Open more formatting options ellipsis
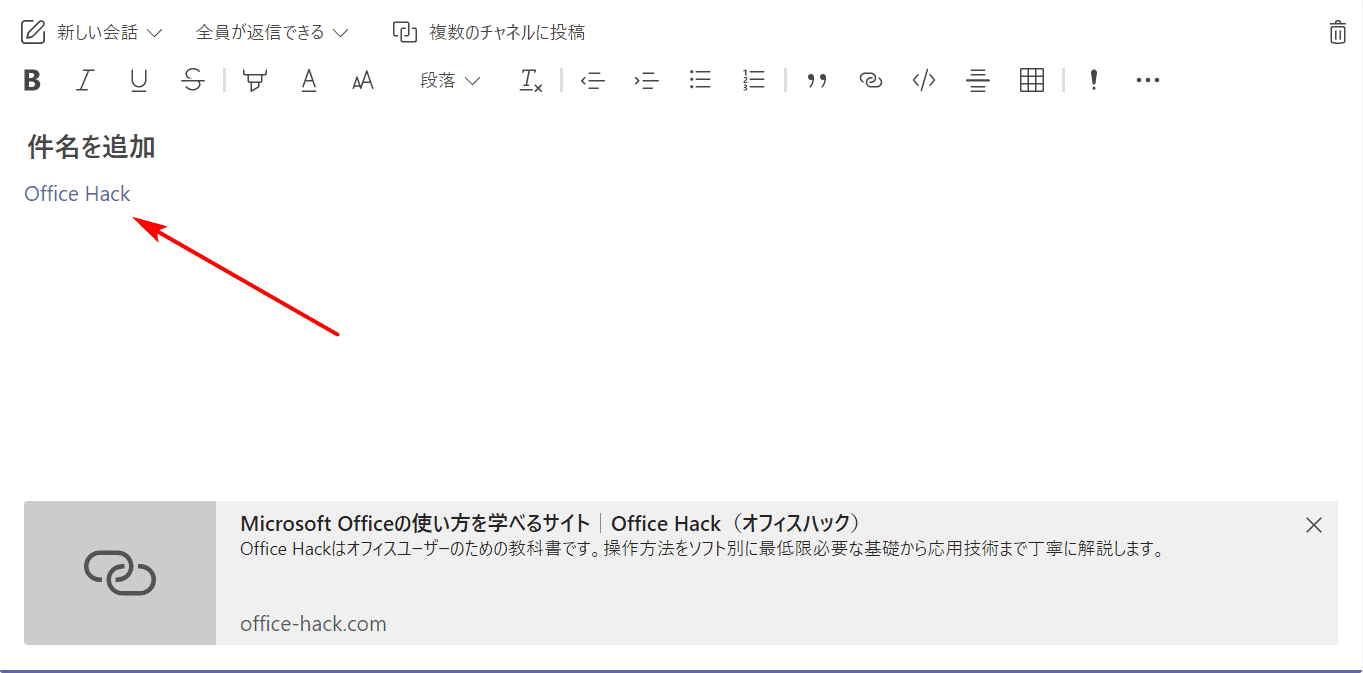1363x673 pixels. (x=1148, y=81)
